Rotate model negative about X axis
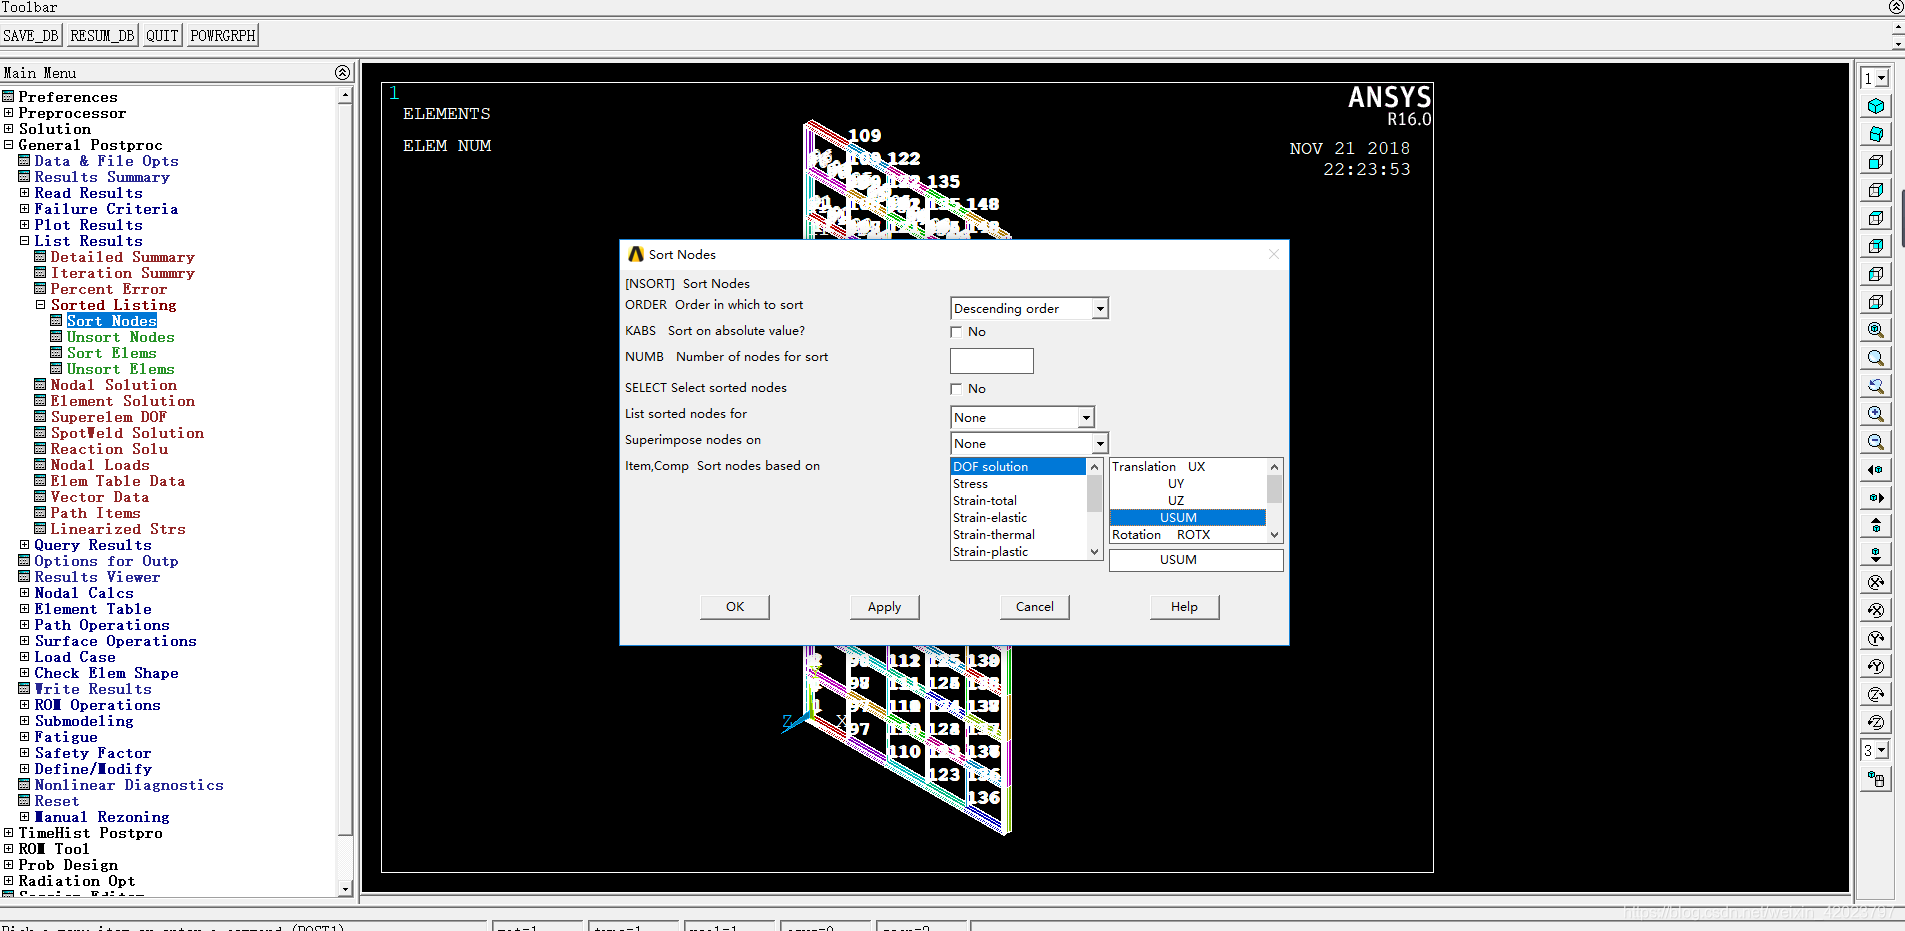This screenshot has height=931, width=1905. pos(1876,582)
